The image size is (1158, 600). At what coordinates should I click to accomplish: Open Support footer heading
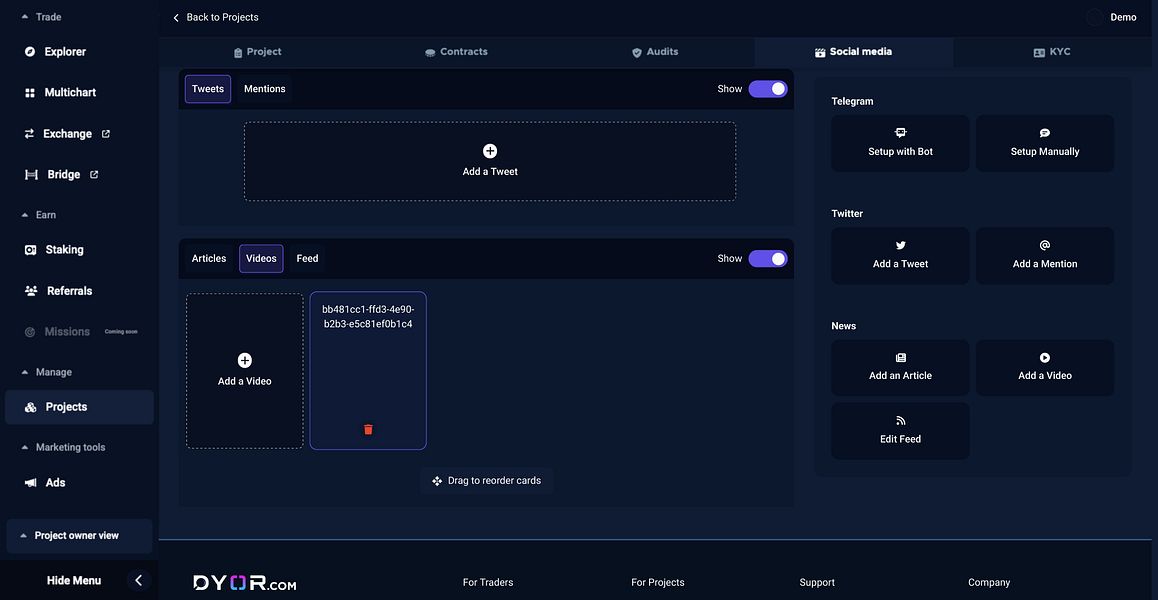[x=817, y=582]
